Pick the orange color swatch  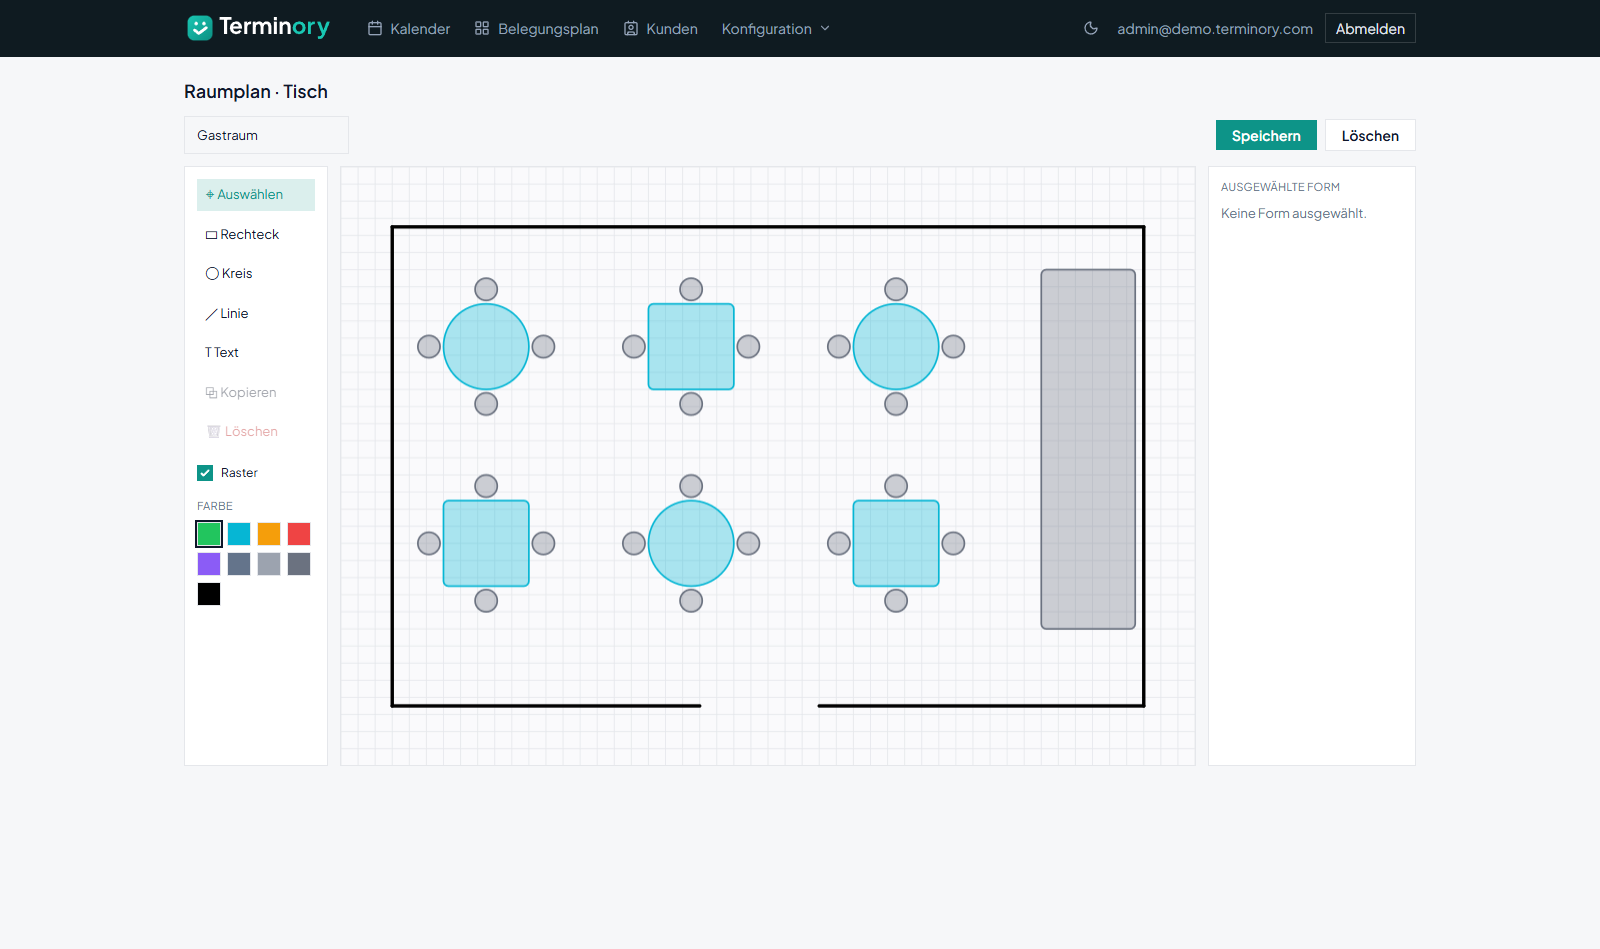tap(269, 534)
